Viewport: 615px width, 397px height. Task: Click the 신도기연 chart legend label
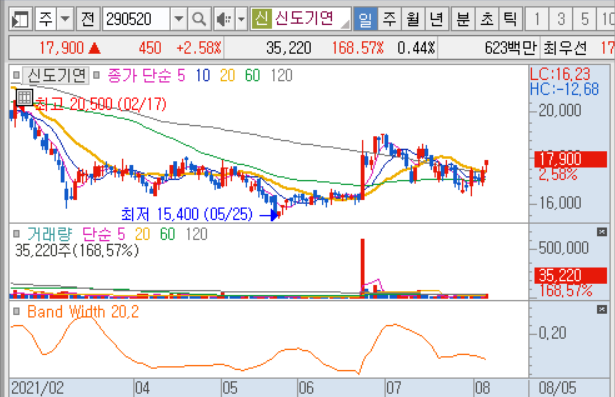[x=56, y=75]
